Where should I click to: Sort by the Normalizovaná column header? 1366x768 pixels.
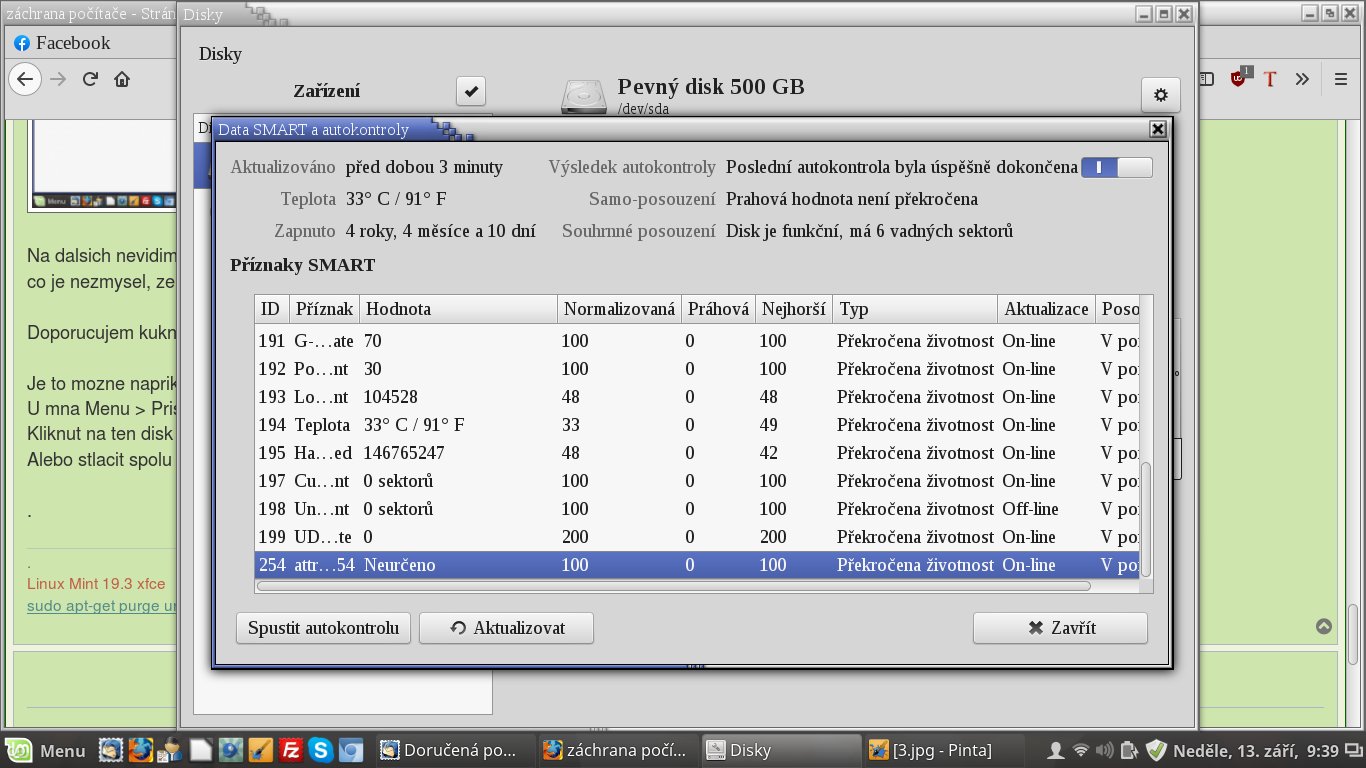(x=619, y=309)
